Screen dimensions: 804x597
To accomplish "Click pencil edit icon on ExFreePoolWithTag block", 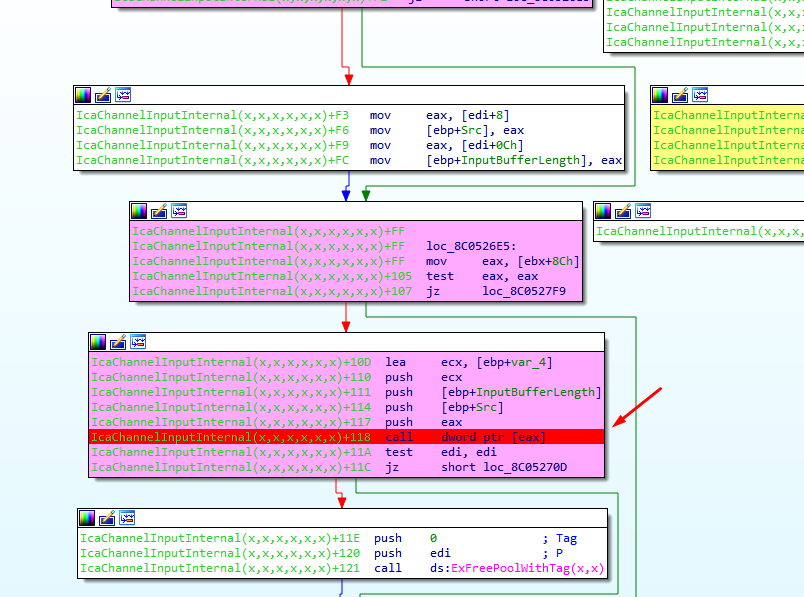I will pos(107,518).
